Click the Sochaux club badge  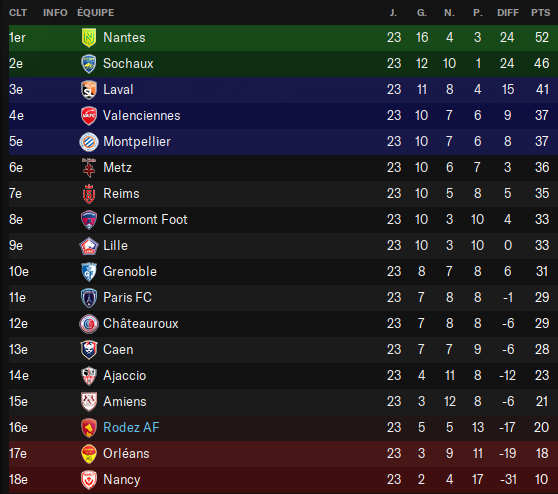tap(89, 64)
